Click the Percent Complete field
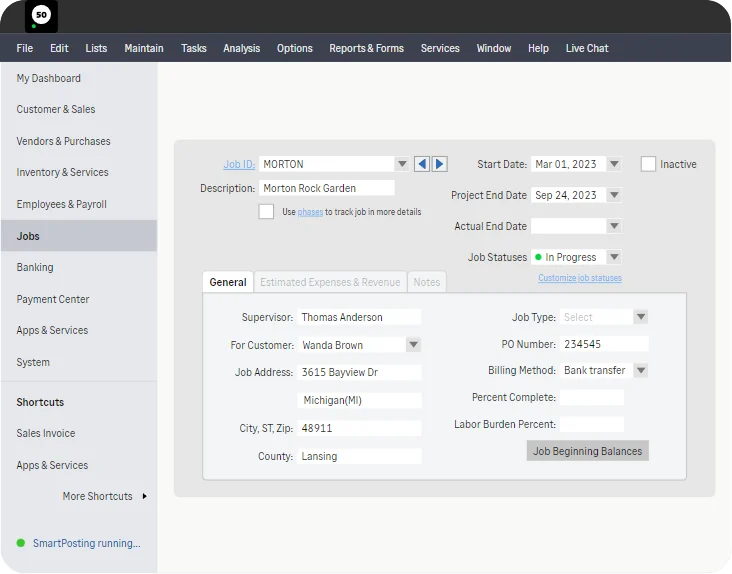Screen dimensions: 732x574 [x=592, y=397]
